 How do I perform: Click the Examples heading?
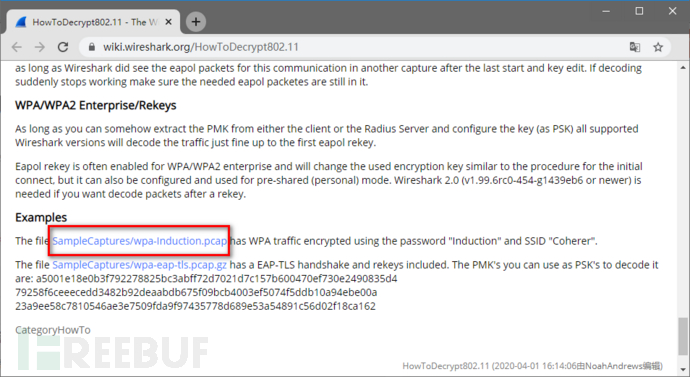pyautogui.click(x=41, y=217)
